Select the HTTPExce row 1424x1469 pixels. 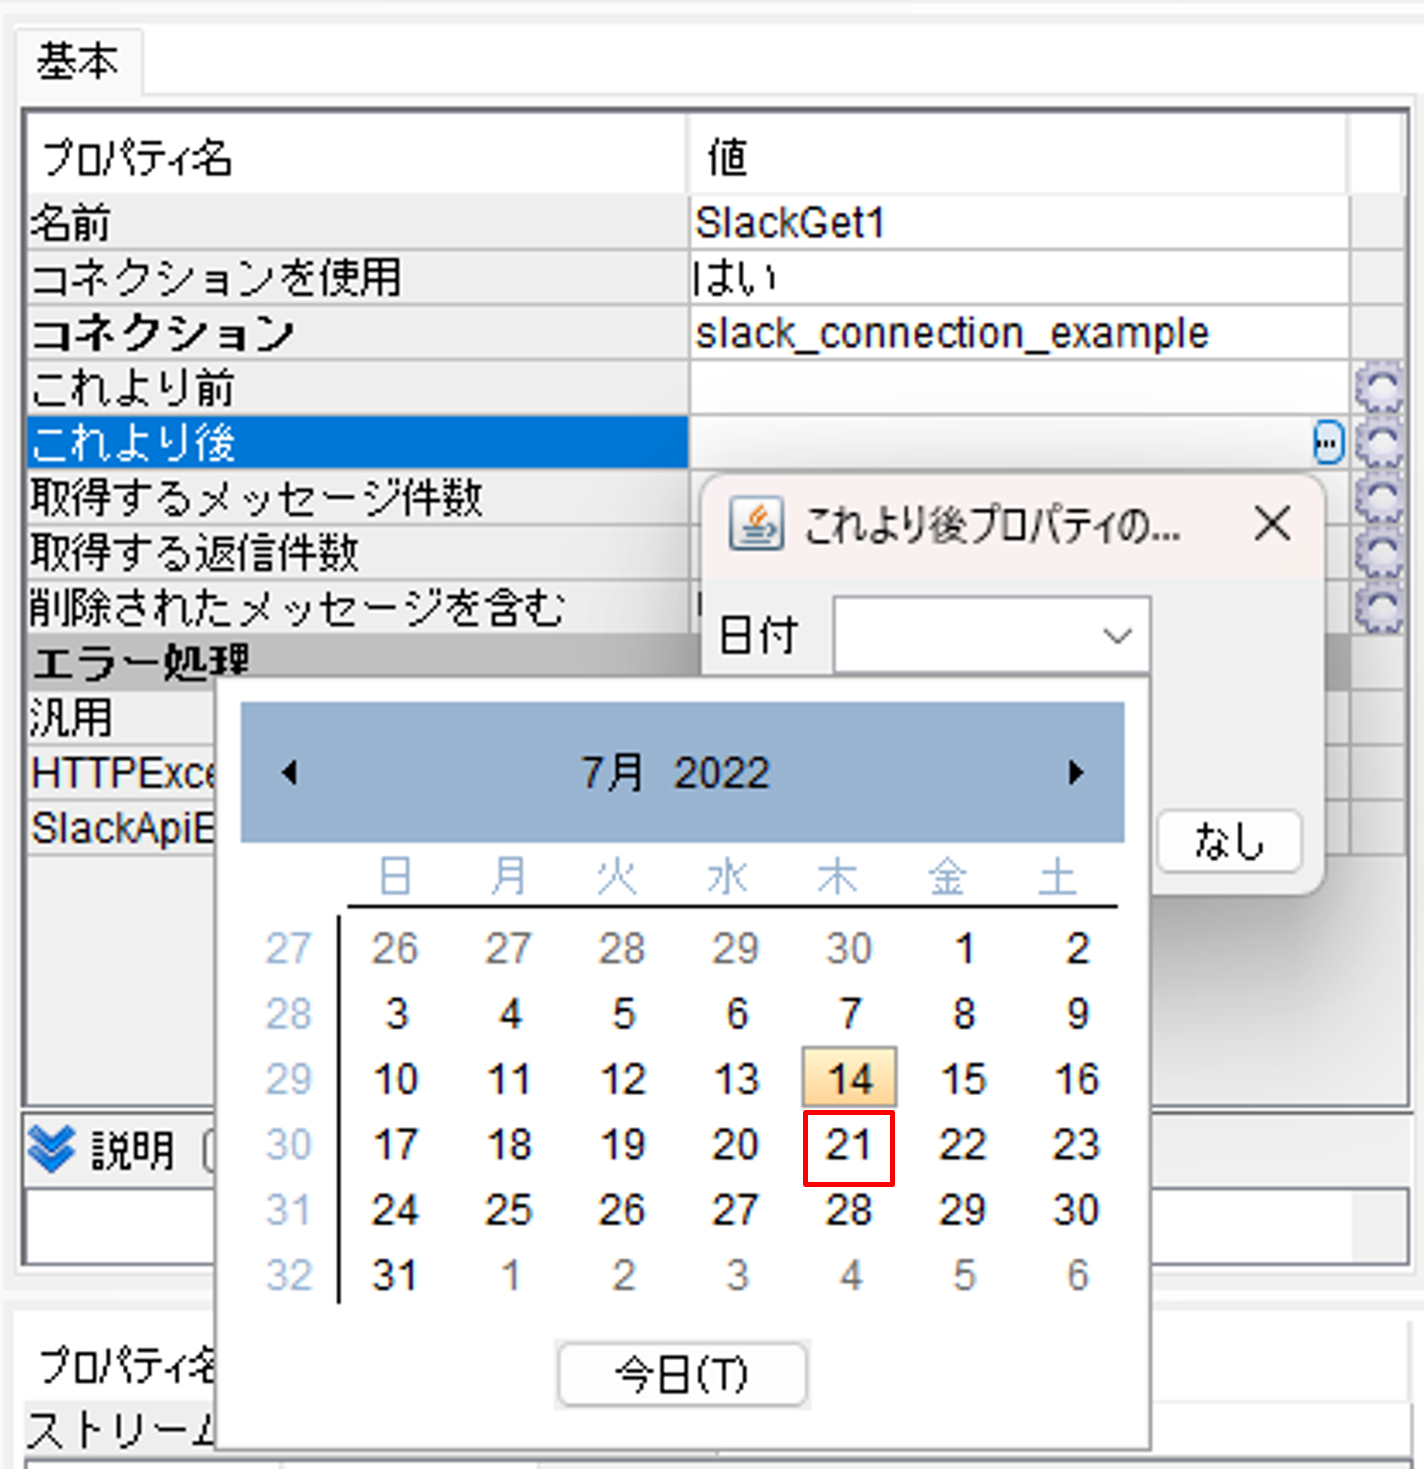121,772
